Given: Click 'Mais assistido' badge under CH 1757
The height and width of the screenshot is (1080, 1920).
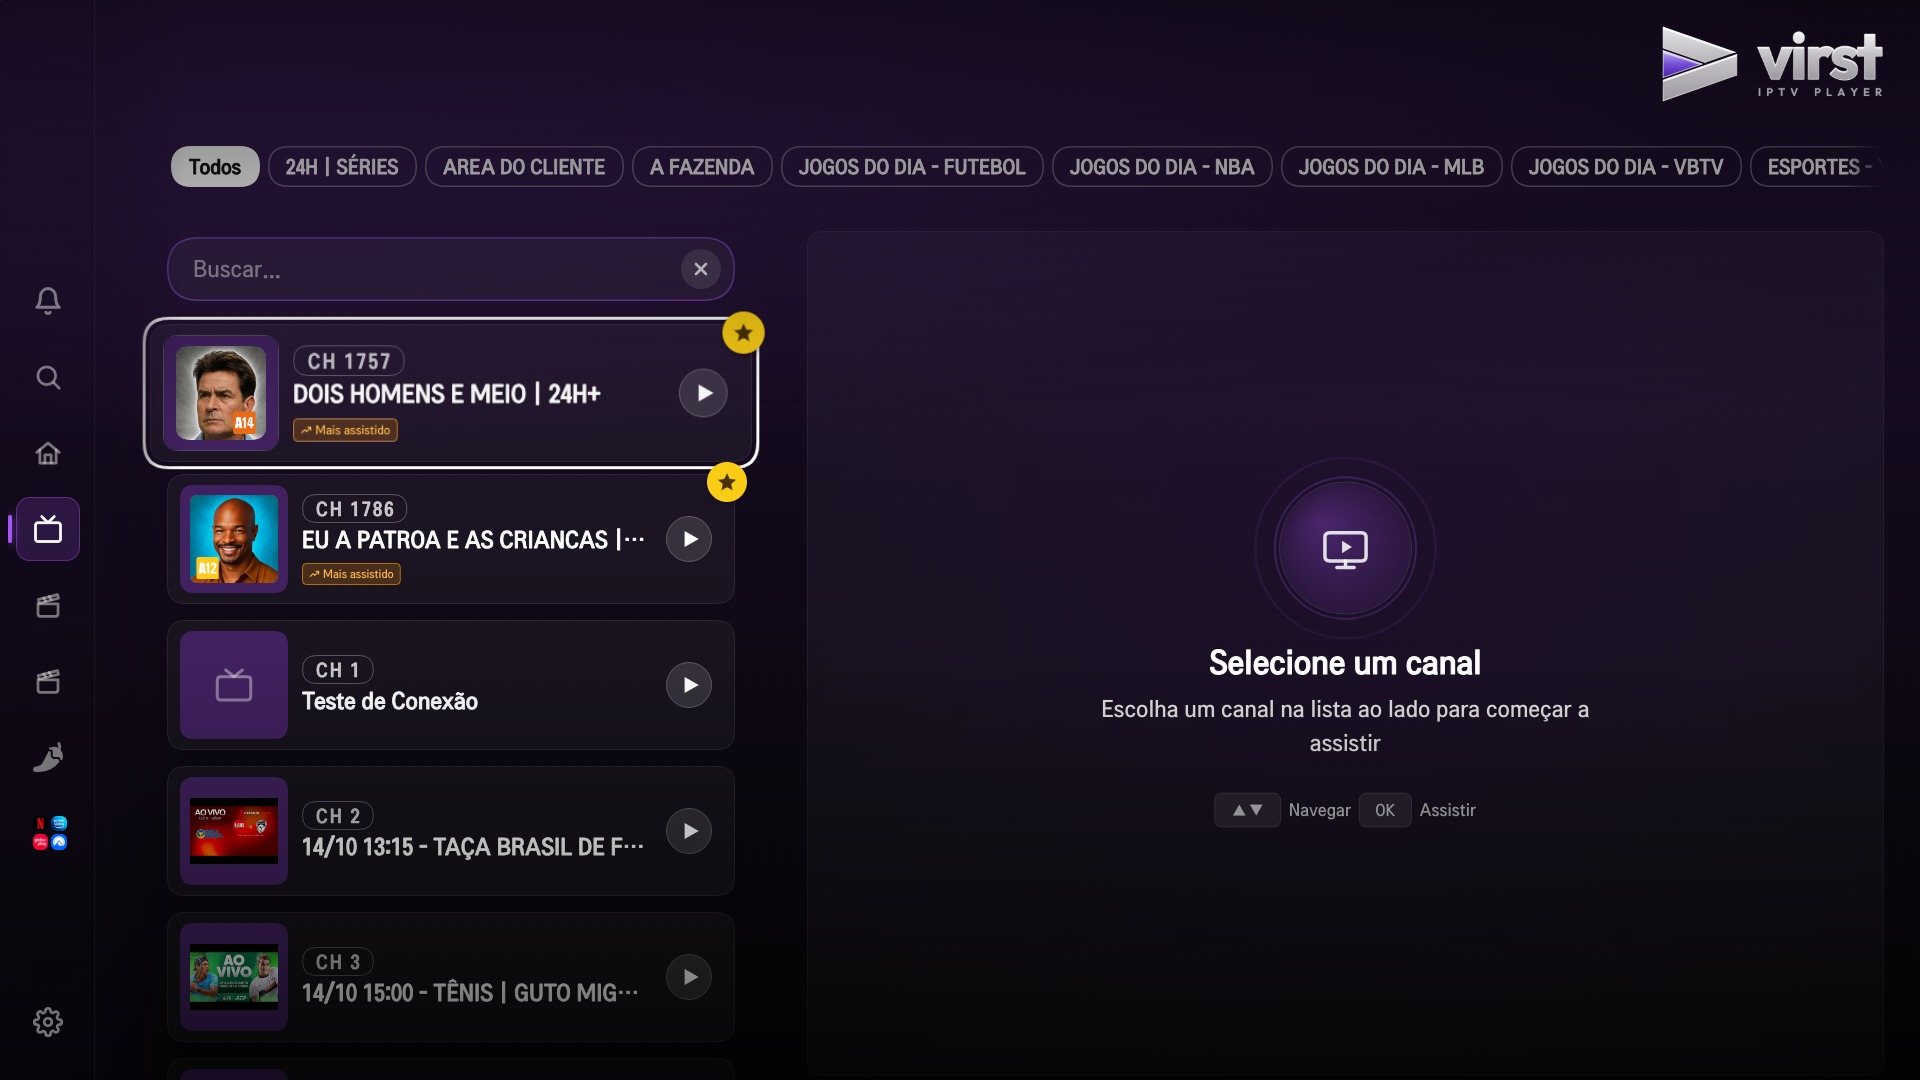Looking at the screenshot, I should (345, 430).
